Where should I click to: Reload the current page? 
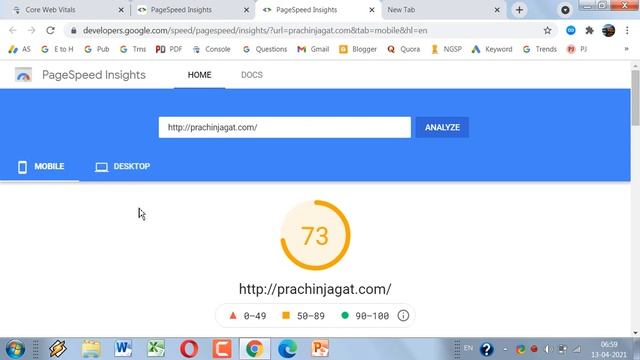click(50, 30)
